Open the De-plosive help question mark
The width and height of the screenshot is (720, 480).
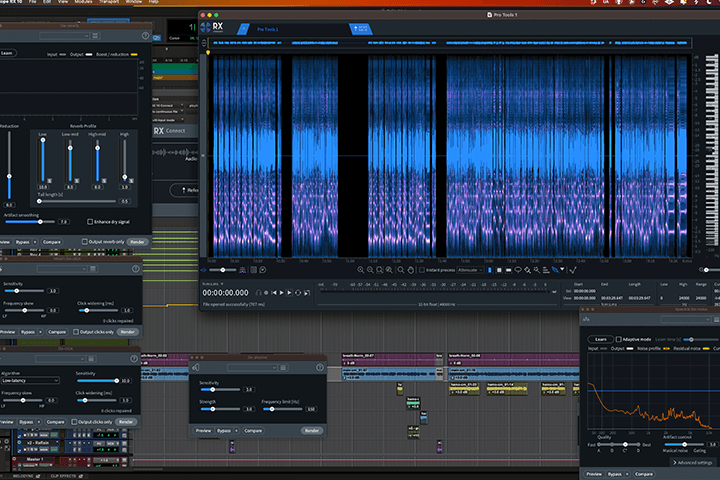point(320,367)
